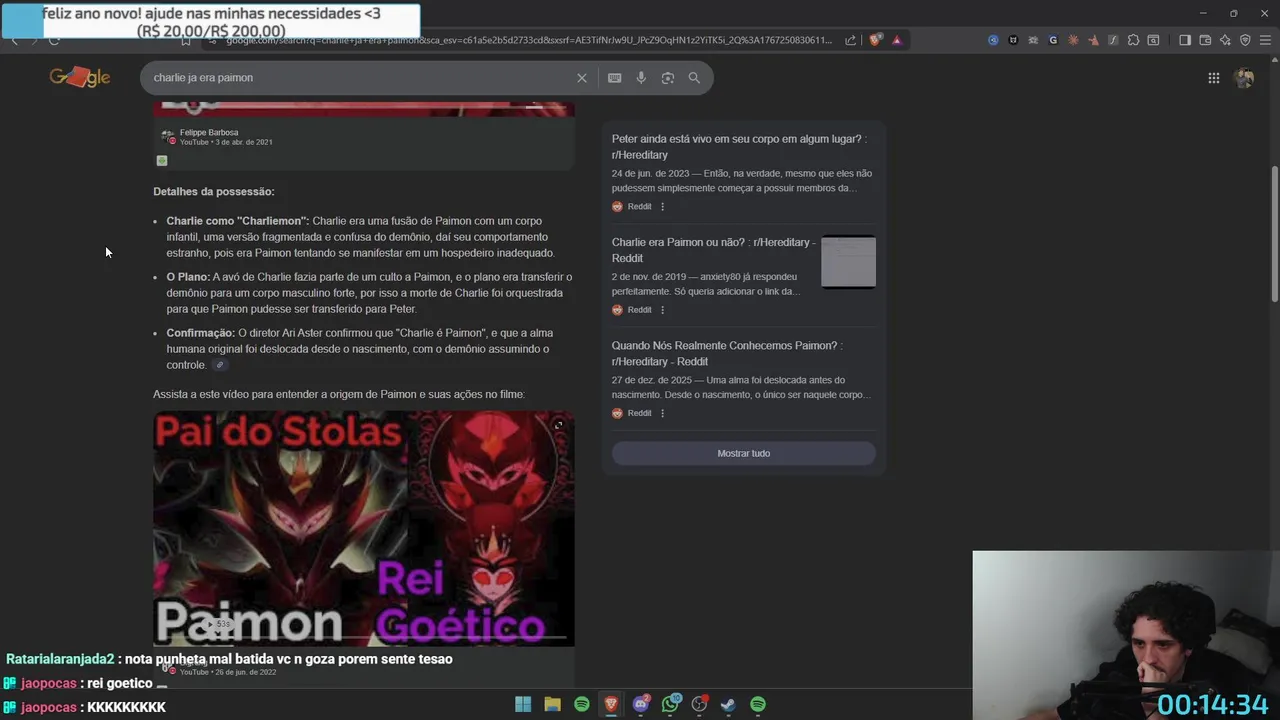Click the 'Felippe Barbosa' video channel name
Viewport: 1280px width, 720px height.
209,132
